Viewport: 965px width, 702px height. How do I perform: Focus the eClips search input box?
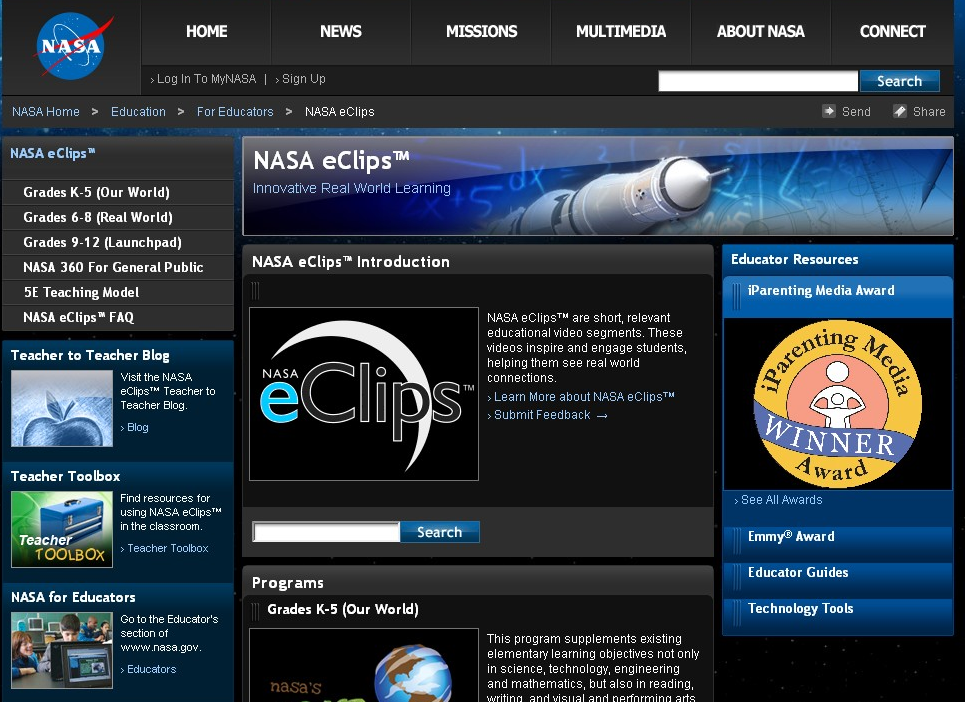326,532
